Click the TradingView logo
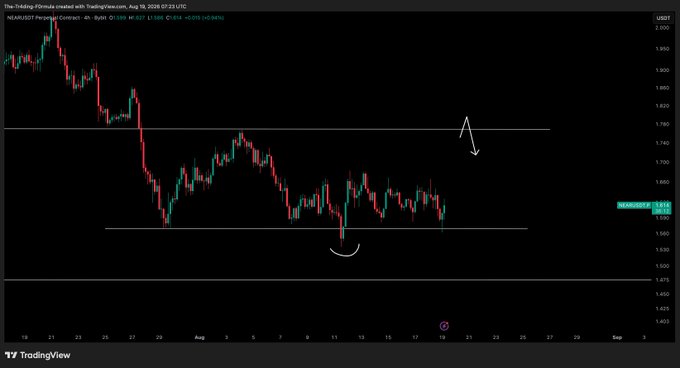This screenshot has height=368, width=680. pos(37,355)
